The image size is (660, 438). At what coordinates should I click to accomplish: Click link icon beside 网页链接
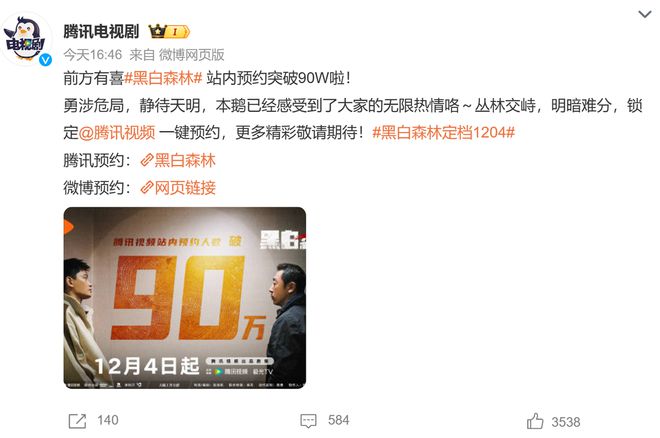pyautogui.click(x=147, y=188)
